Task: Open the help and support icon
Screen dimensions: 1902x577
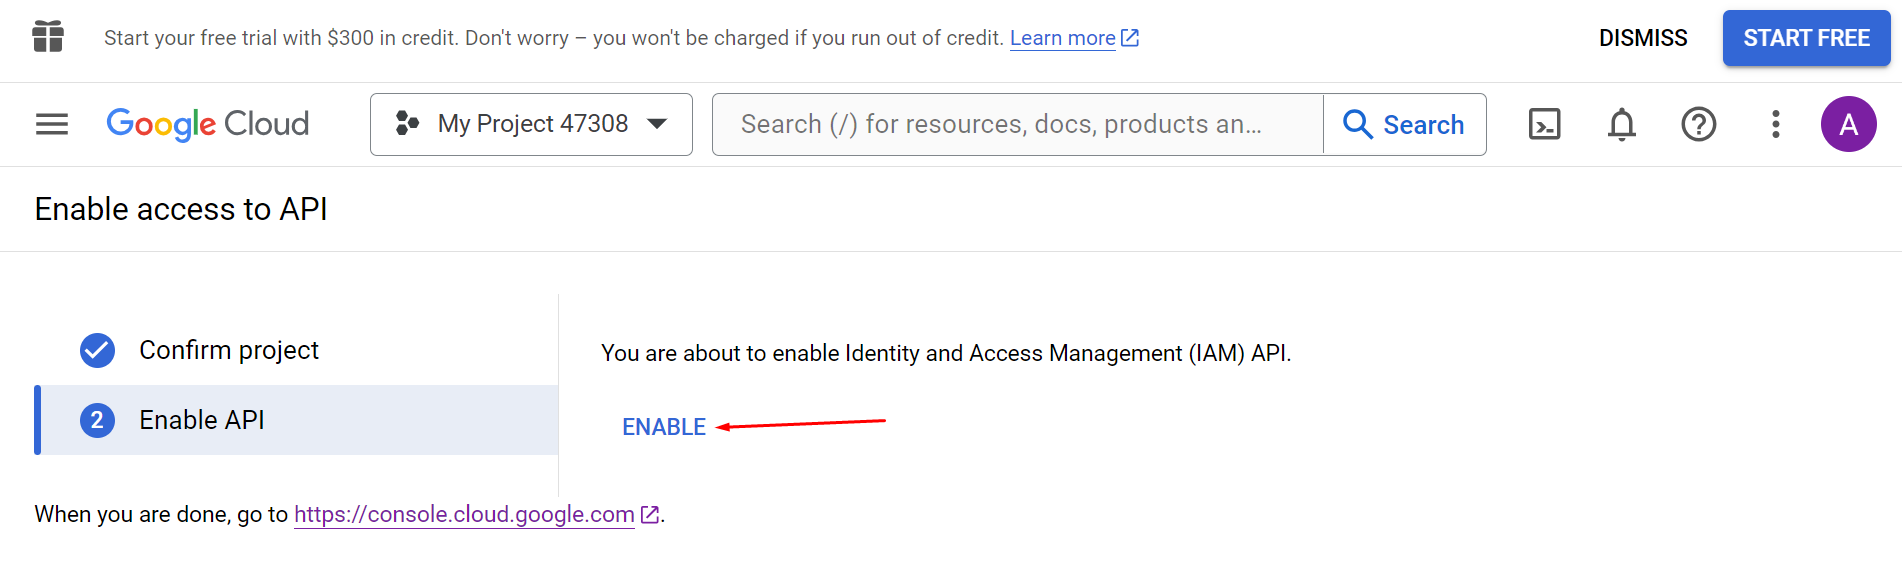Action: 1698,124
